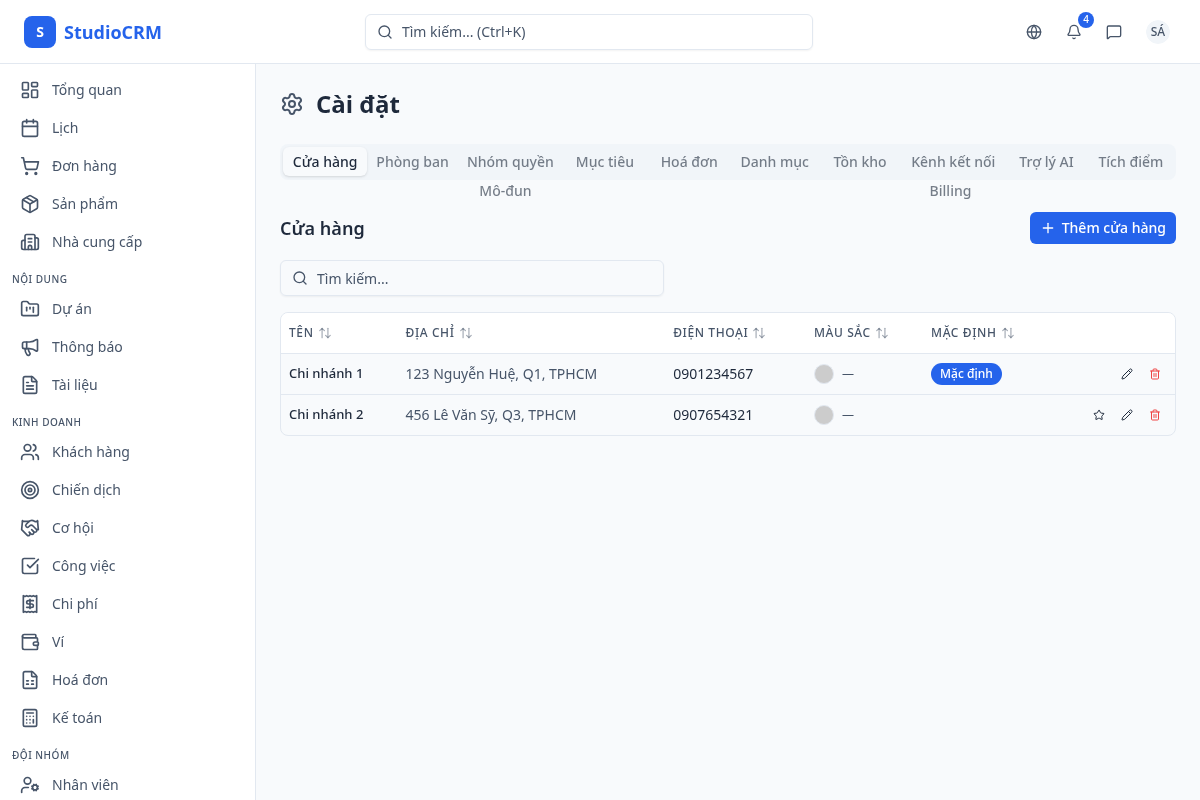Edit Chi nhánh 1 with pencil icon
This screenshot has width=1200, height=800.
click(x=1127, y=374)
